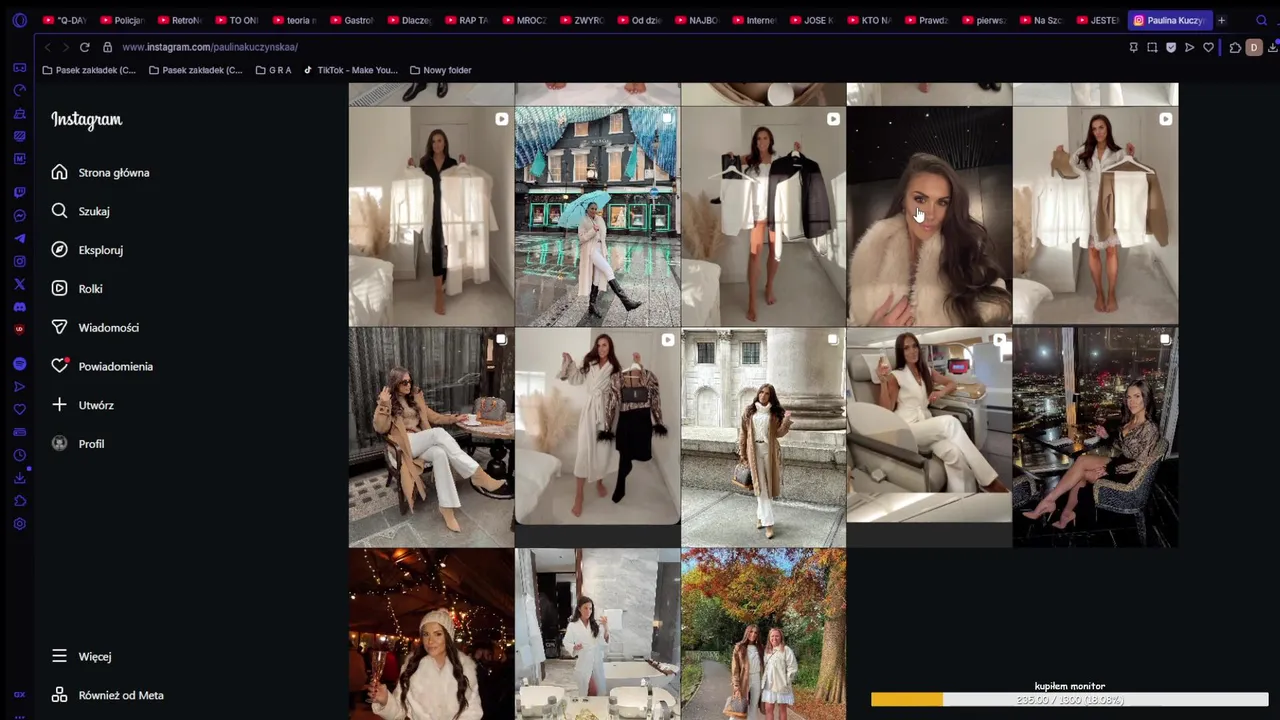The width and height of the screenshot is (1280, 720).
Task: Switch to the RetroN YouTube tab
Action: pyautogui.click(x=180, y=20)
